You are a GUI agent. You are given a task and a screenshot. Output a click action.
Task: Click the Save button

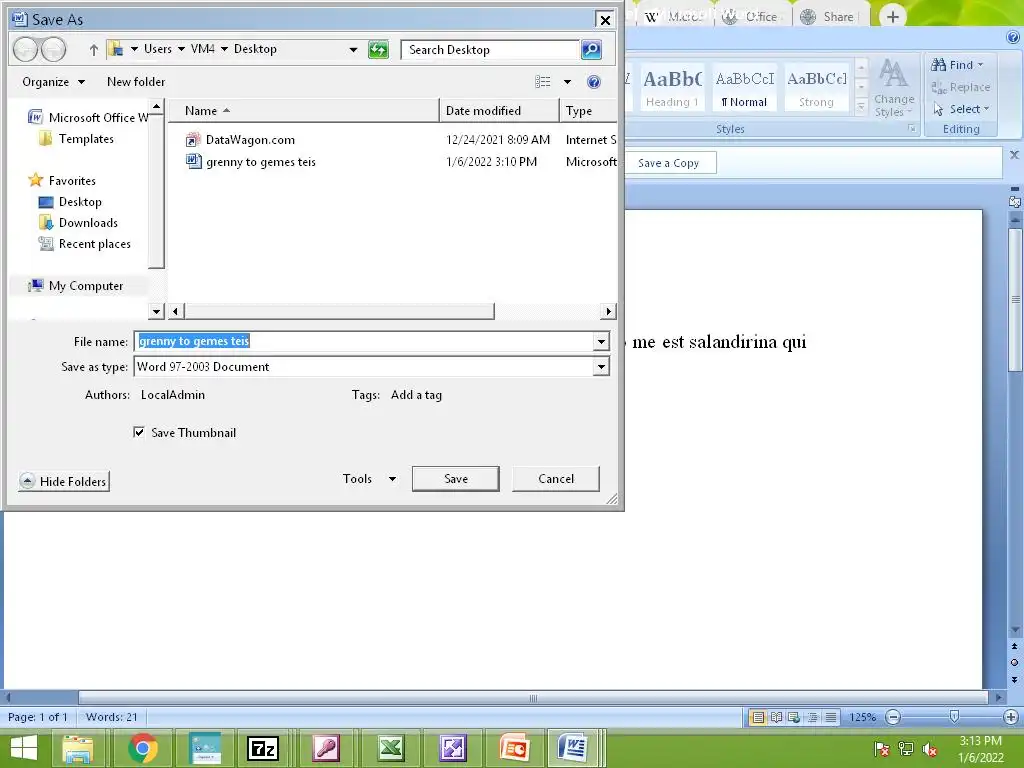[456, 479]
